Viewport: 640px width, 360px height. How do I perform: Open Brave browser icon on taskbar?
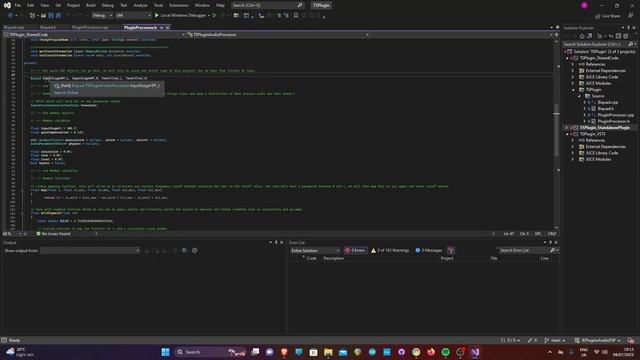point(284,352)
